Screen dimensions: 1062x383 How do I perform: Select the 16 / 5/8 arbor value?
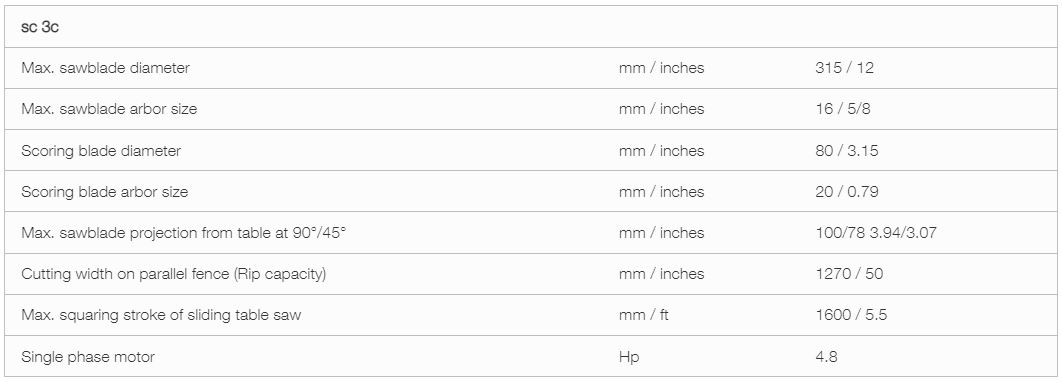click(x=843, y=109)
